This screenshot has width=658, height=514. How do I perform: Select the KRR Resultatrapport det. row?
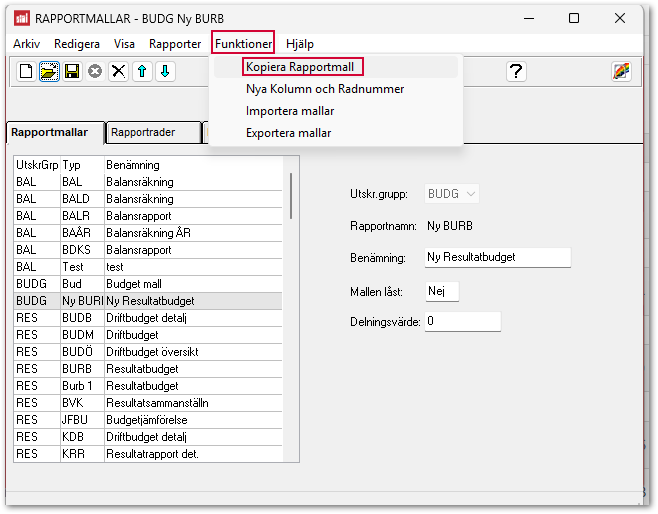148,454
